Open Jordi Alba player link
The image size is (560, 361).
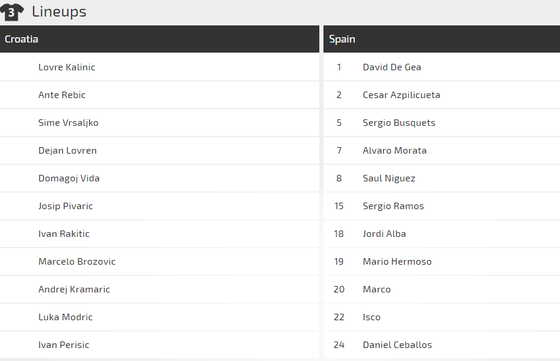pyautogui.click(x=384, y=234)
